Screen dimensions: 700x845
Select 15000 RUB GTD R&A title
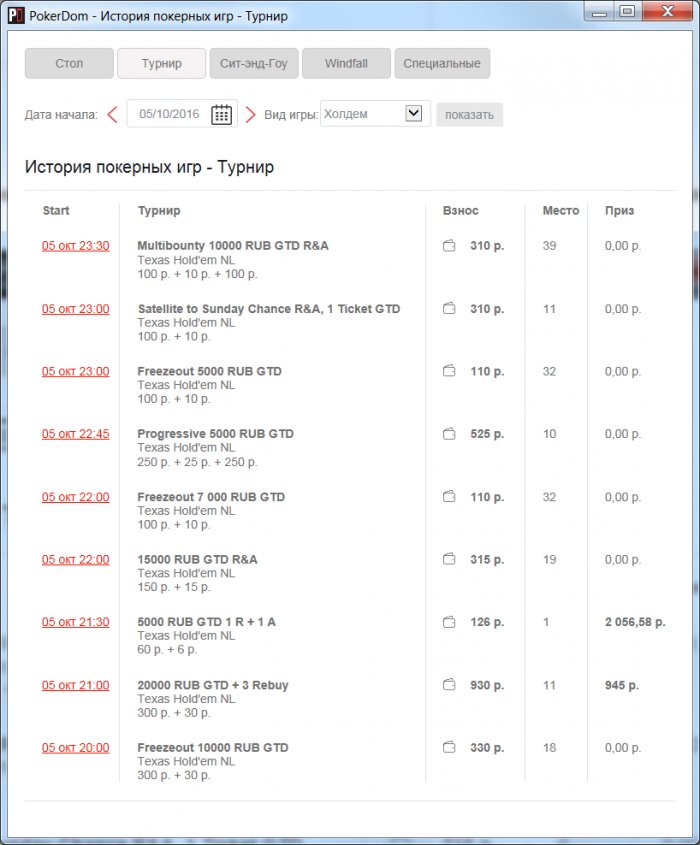197,559
